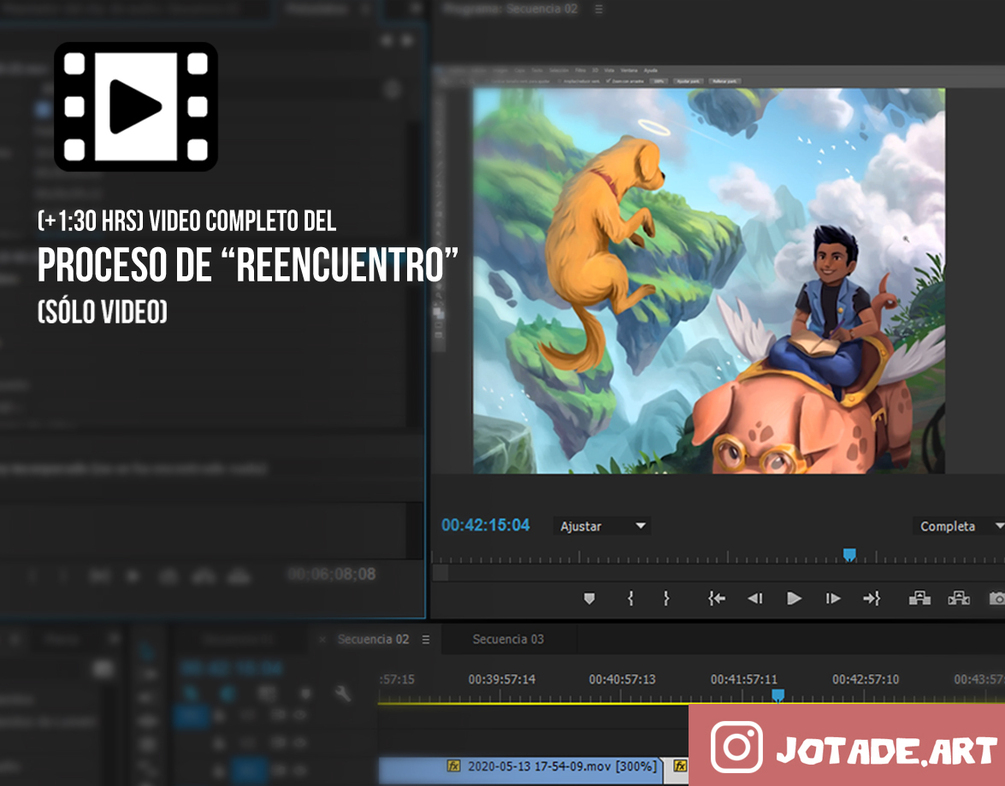Click the fx badge on 2020-05-13 clip
The width and height of the screenshot is (1005, 786).
(454, 765)
